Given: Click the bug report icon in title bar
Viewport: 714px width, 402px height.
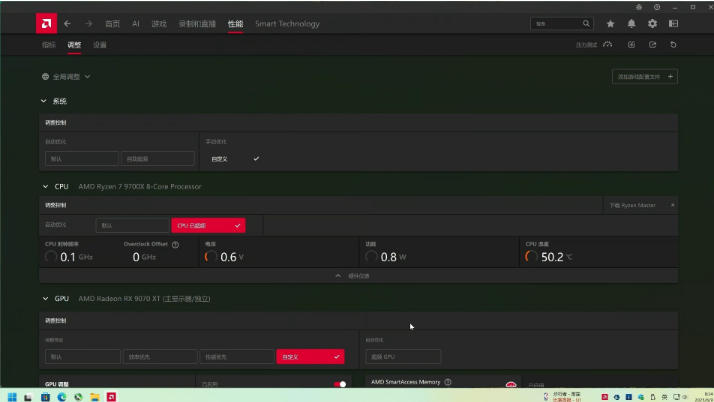Looking at the screenshot, I should pos(639,7).
